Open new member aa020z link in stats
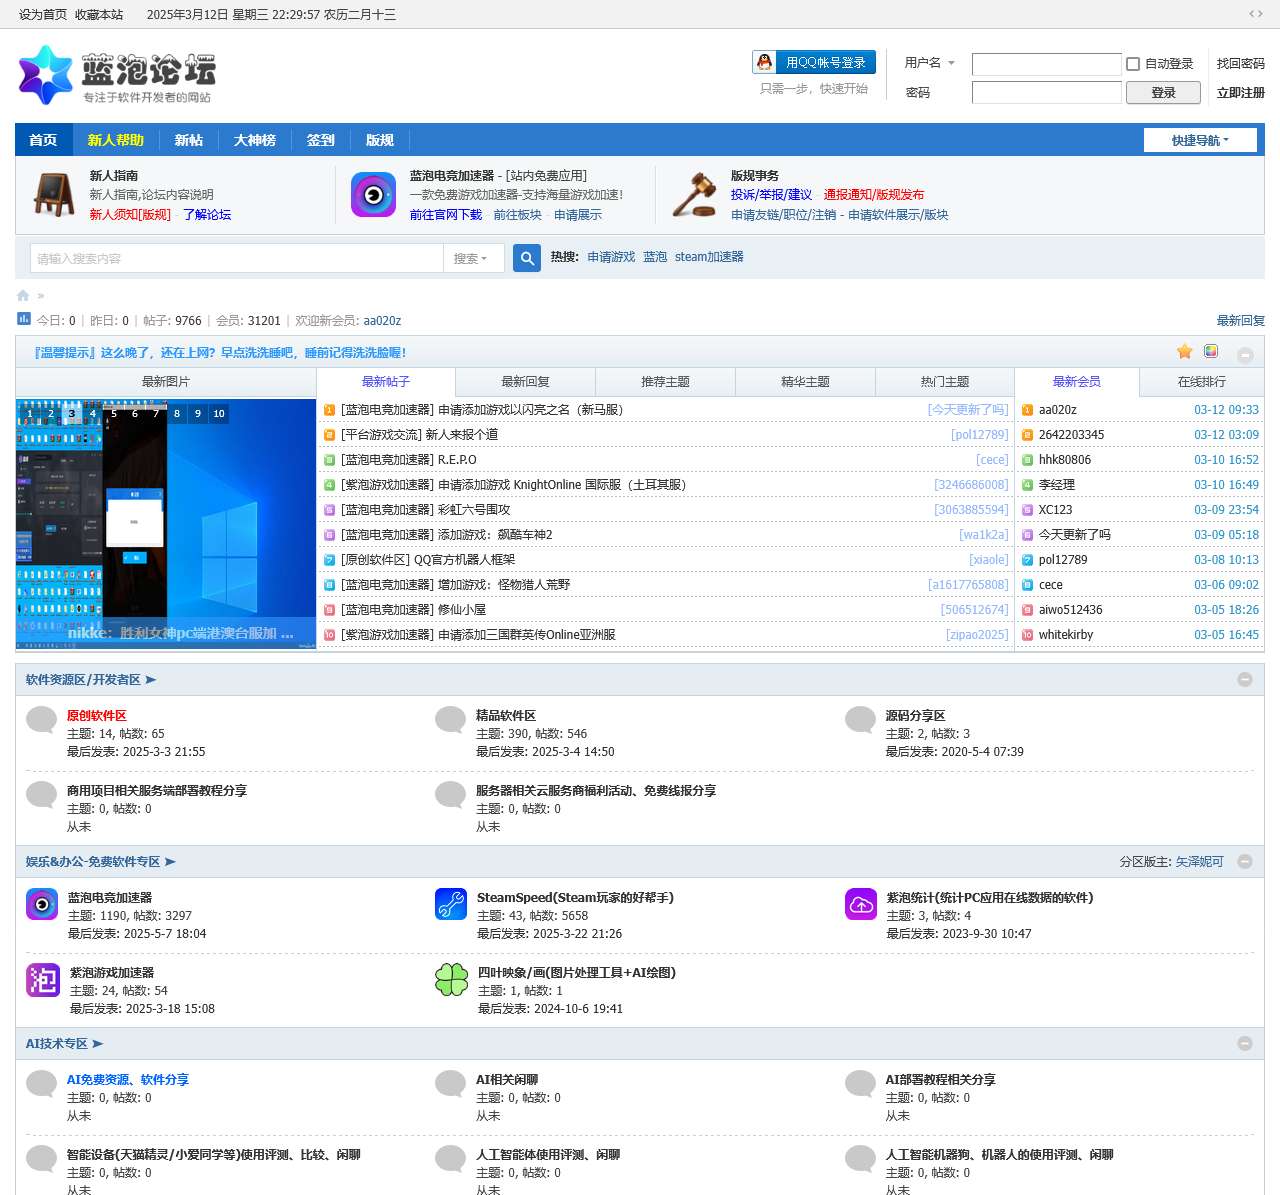 click(x=382, y=321)
